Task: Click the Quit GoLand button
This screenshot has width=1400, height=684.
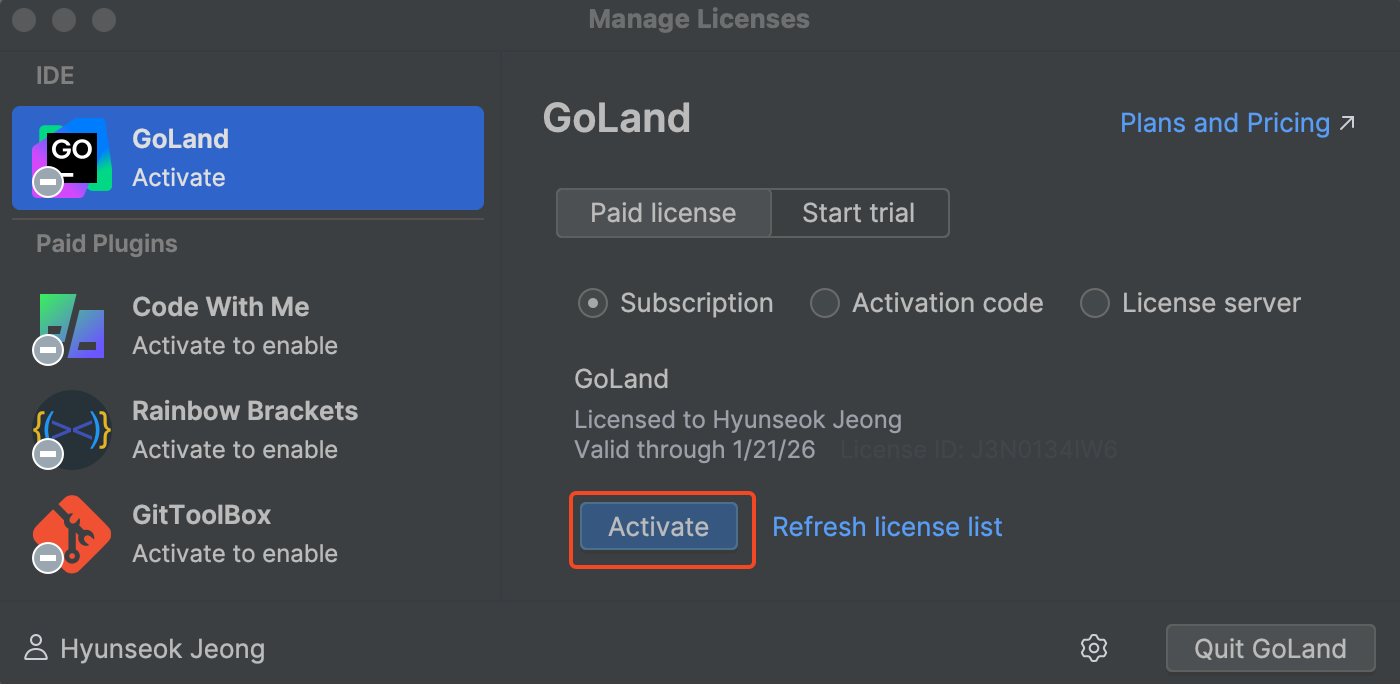Action: click(1270, 648)
